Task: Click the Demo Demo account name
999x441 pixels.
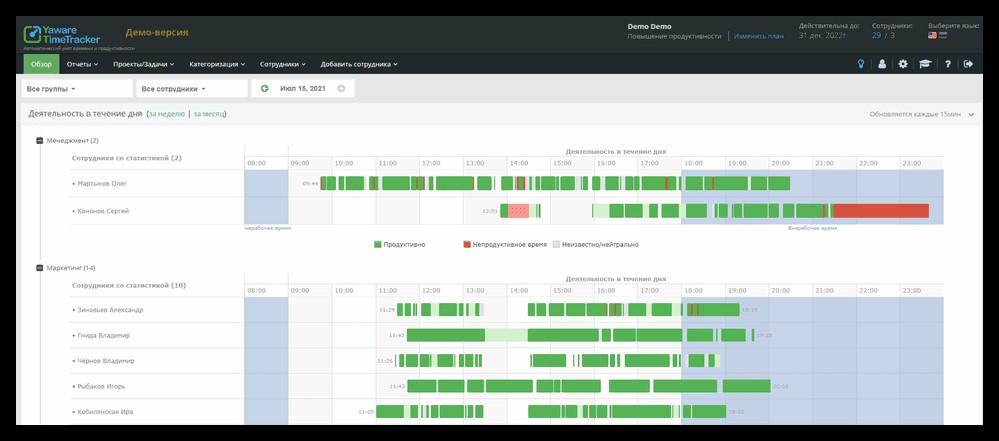Action: (x=649, y=27)
